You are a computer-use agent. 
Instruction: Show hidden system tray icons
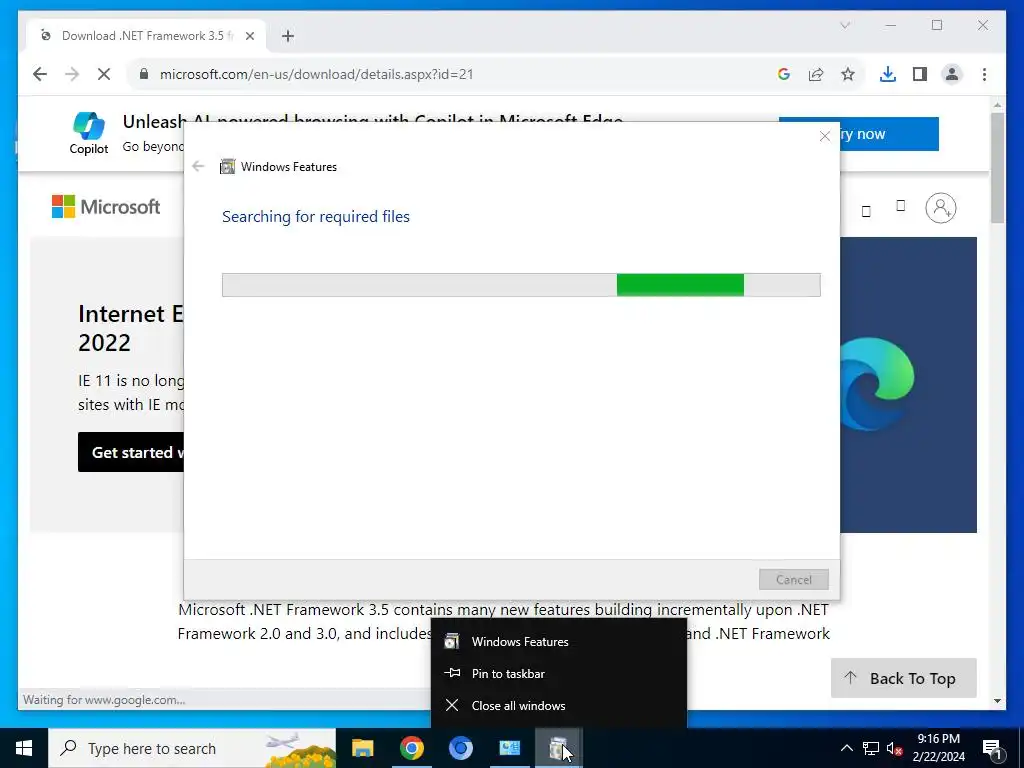pyautogui.click(x=846, y=748)
